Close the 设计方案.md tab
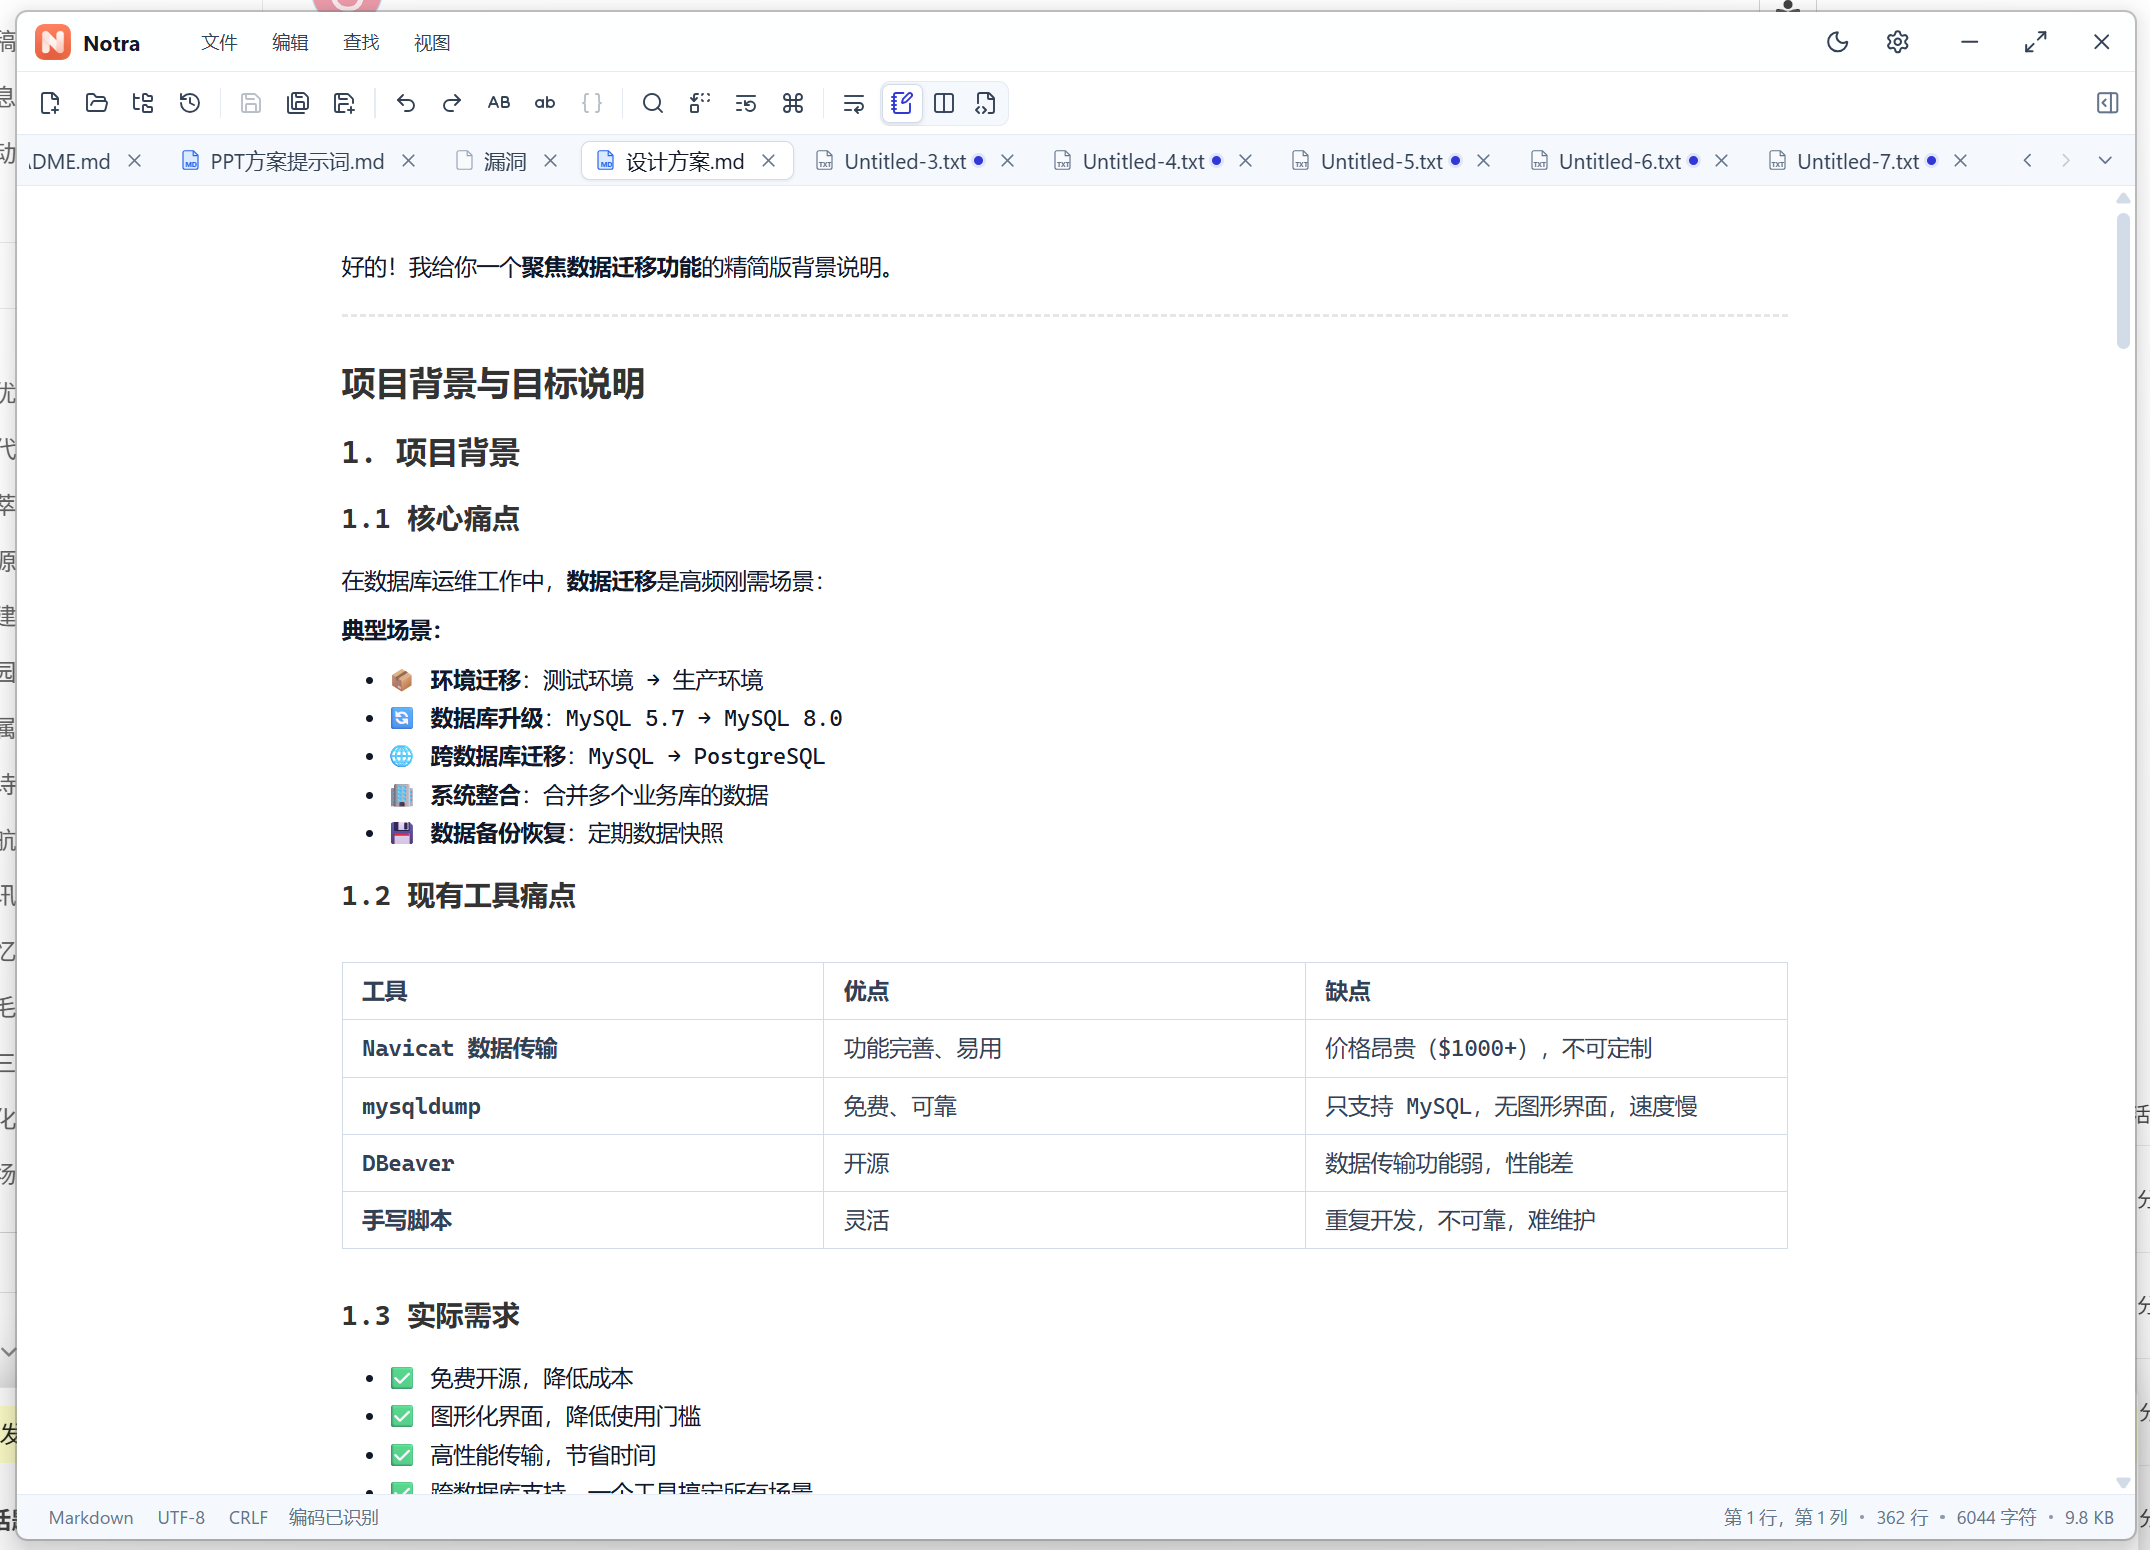 [769, 161]
